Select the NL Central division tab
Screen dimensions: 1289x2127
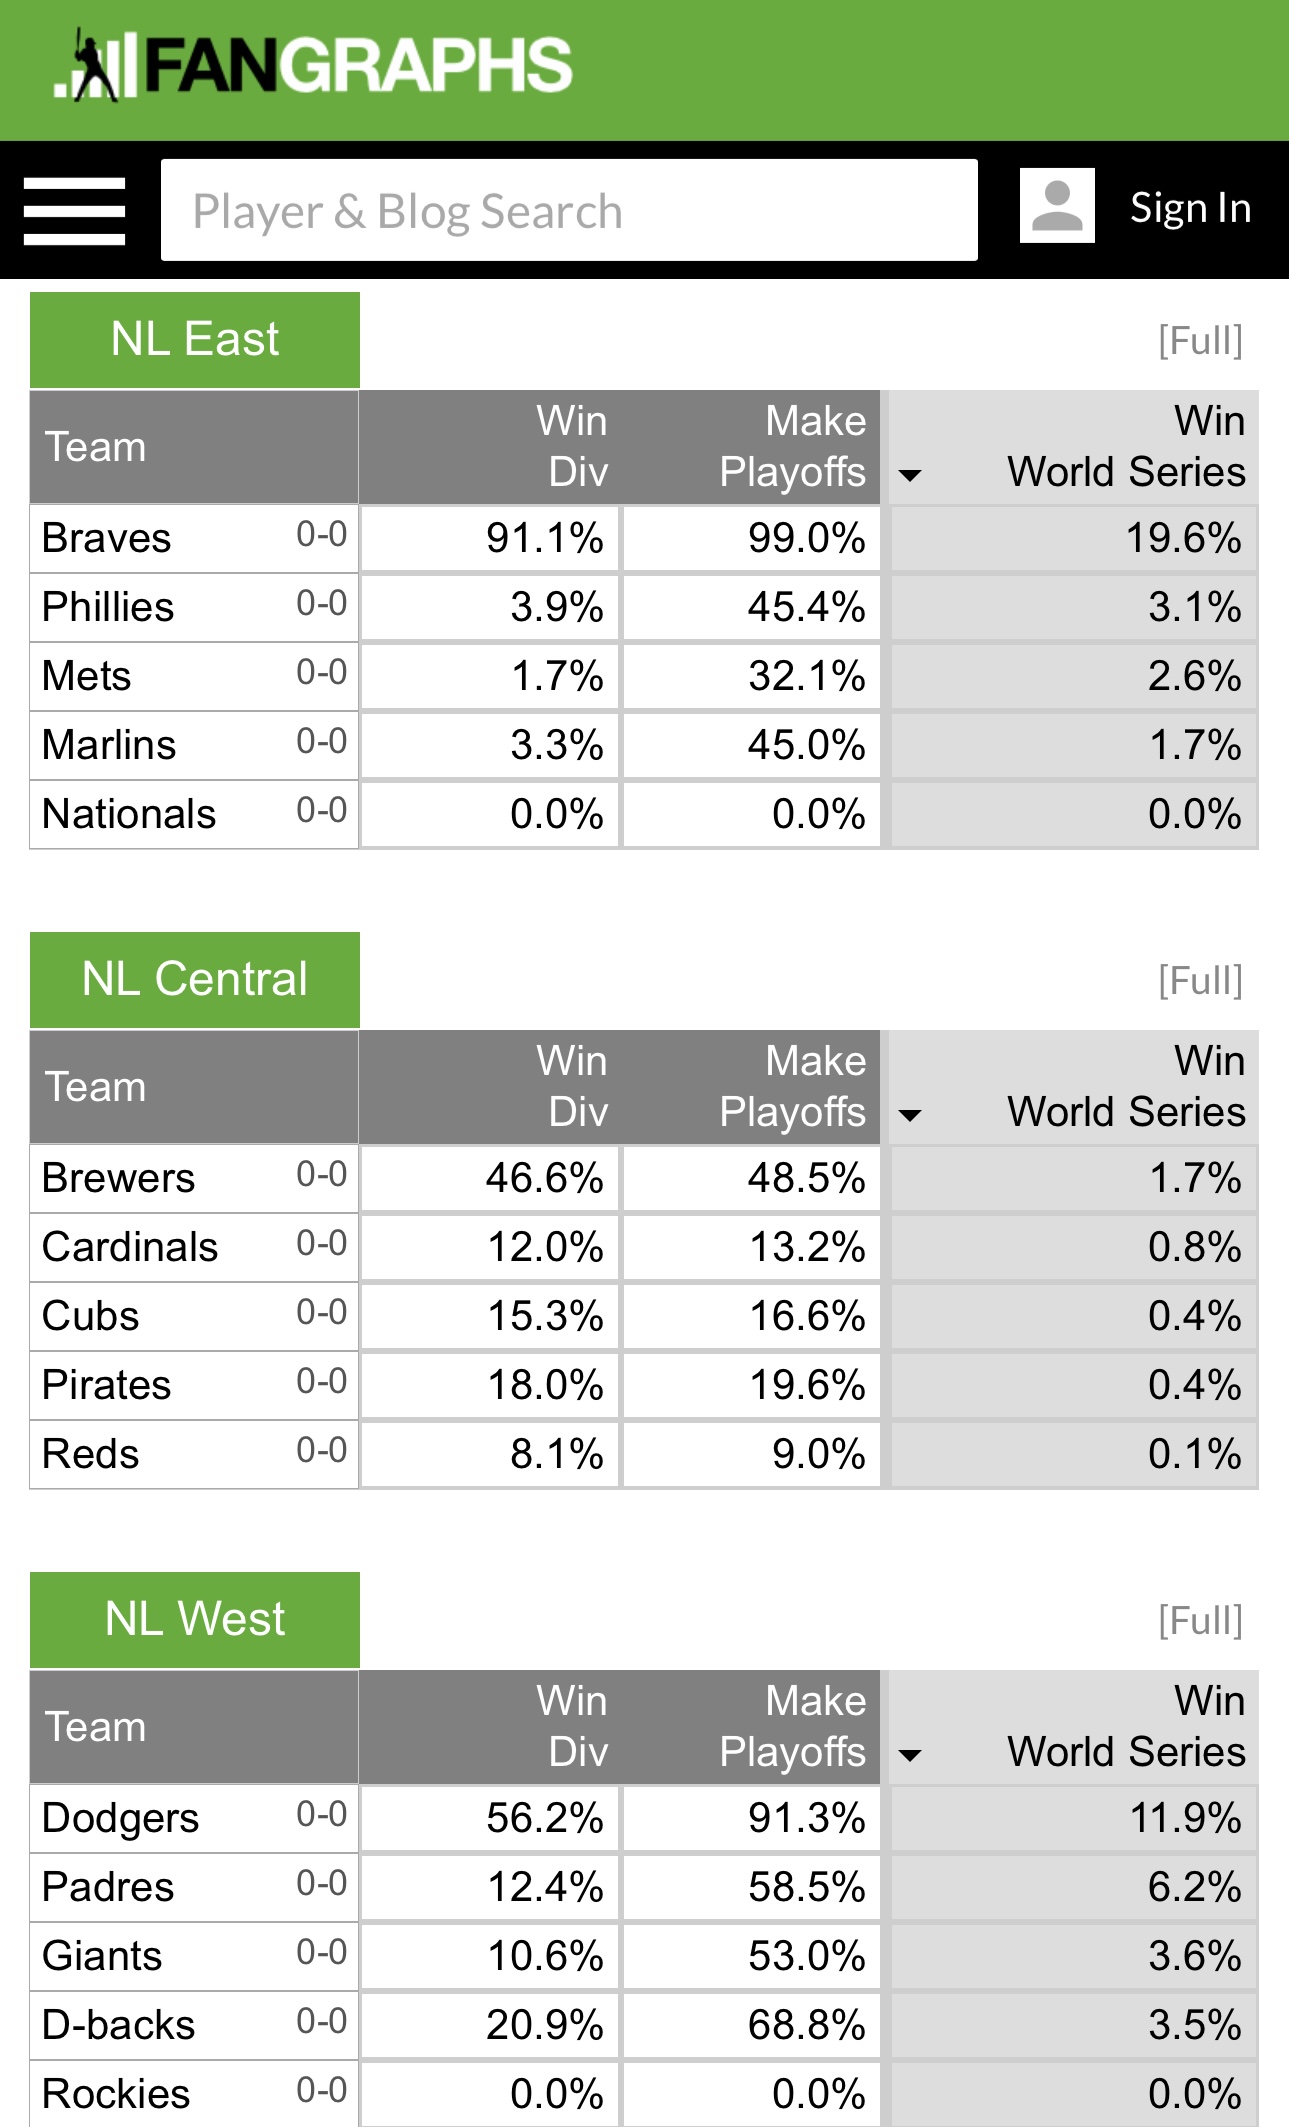195,979
